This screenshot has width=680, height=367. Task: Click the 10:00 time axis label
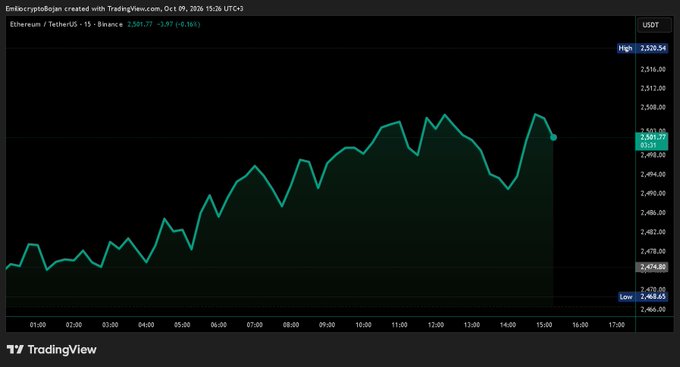(363, 325)
